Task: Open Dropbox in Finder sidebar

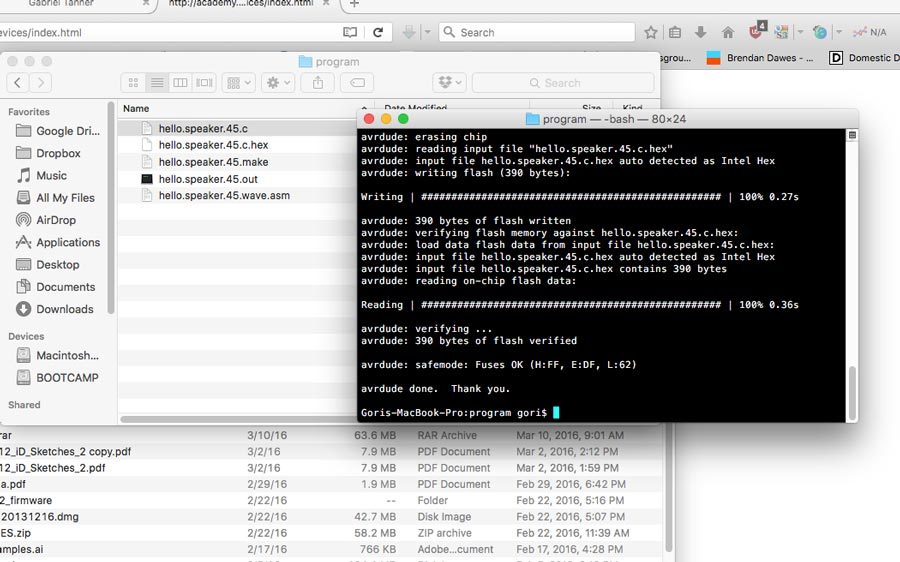Action: 48,153
